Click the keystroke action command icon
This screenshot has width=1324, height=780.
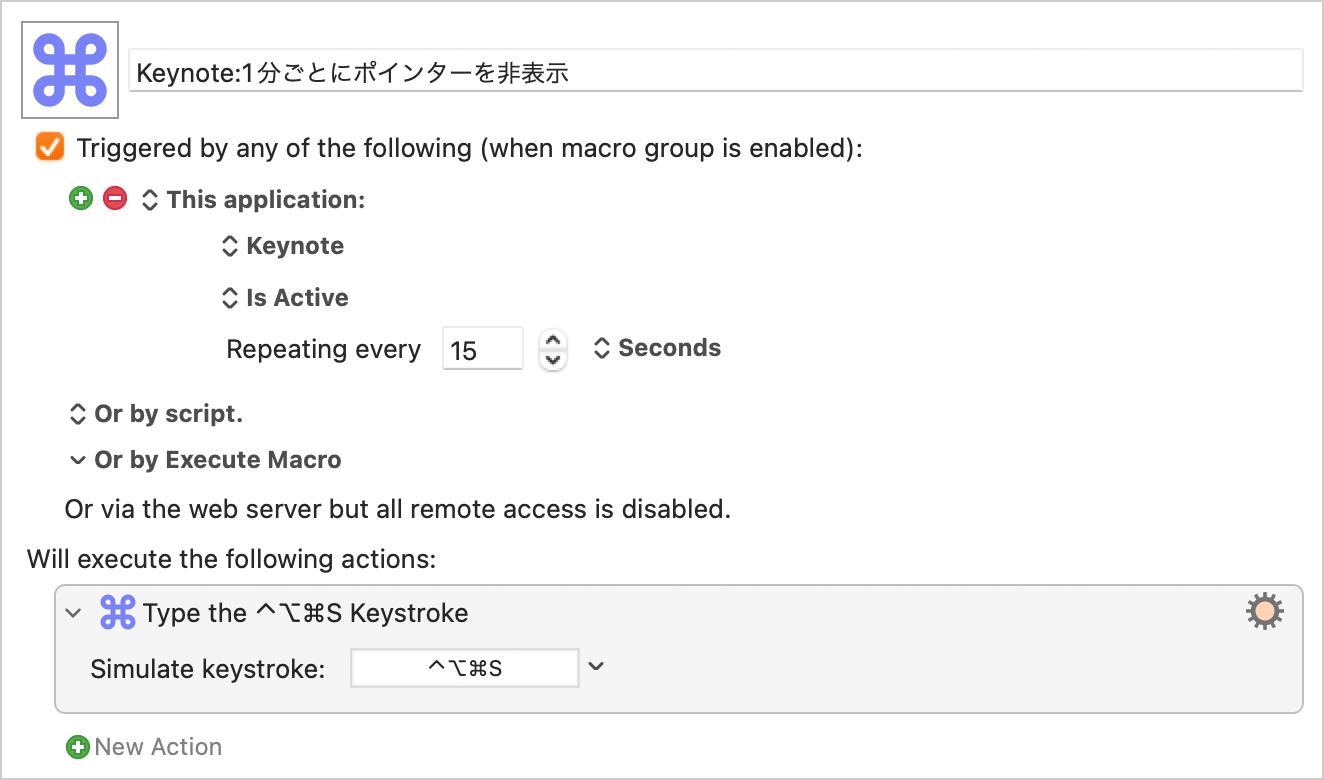pos(118,612)
